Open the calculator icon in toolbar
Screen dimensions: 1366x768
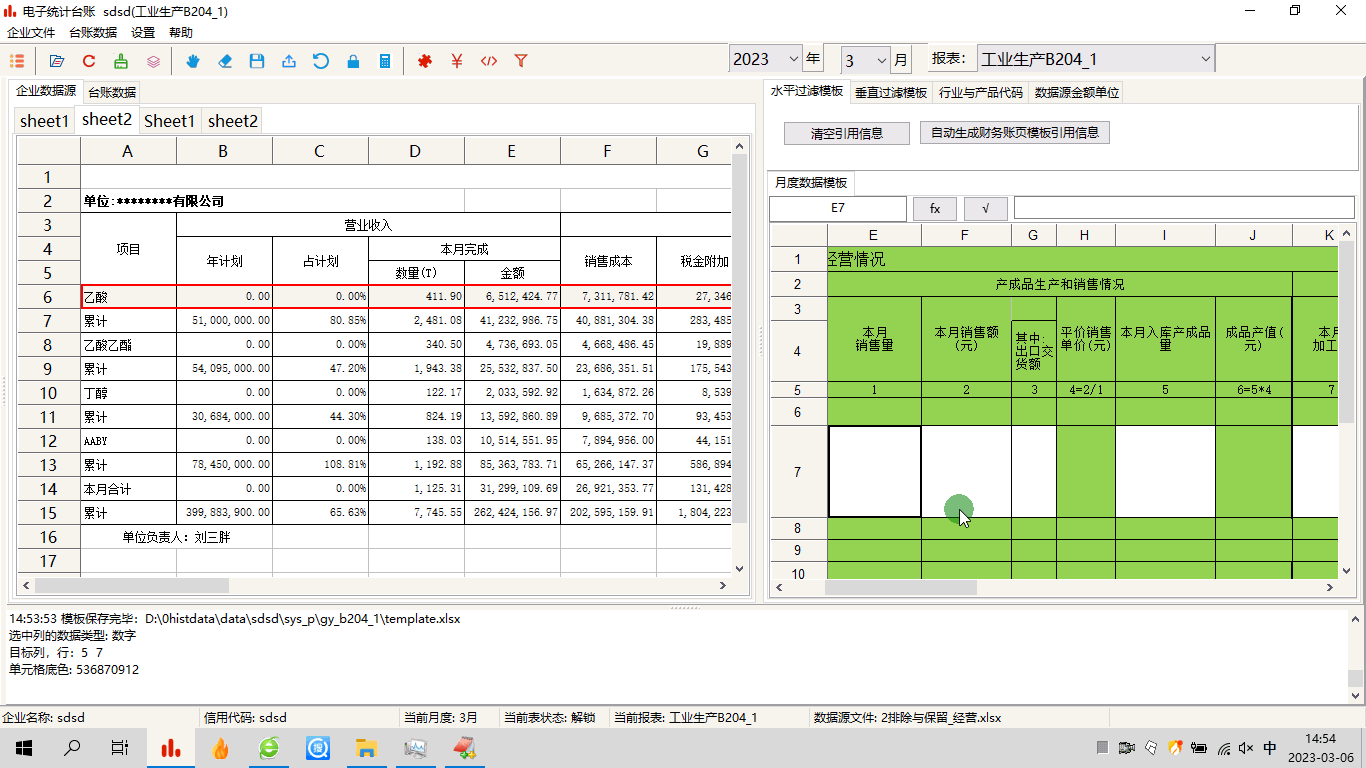pyautogui.click(x=385, y=61)
